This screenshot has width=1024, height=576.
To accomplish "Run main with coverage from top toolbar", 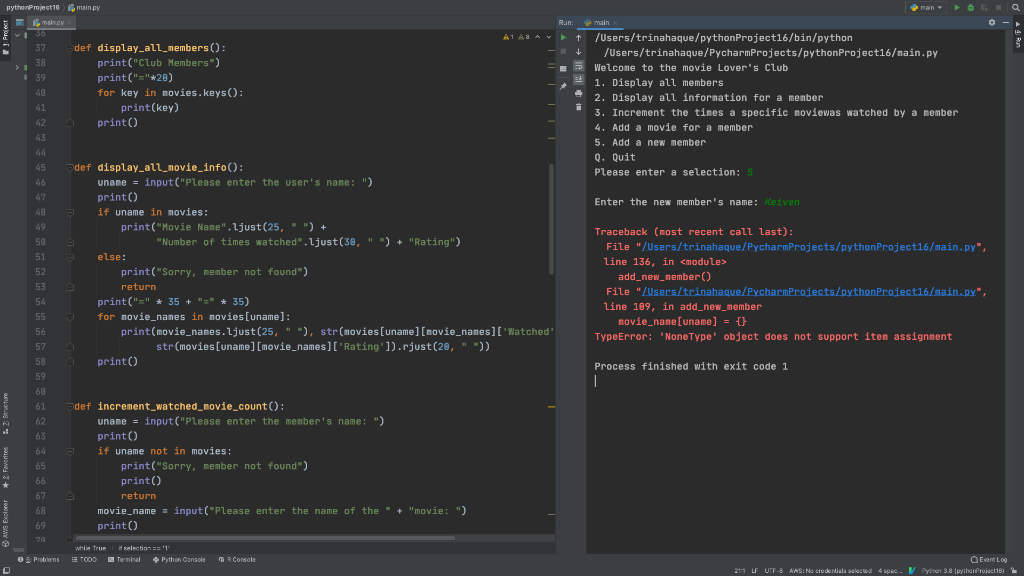I will 984,7.
